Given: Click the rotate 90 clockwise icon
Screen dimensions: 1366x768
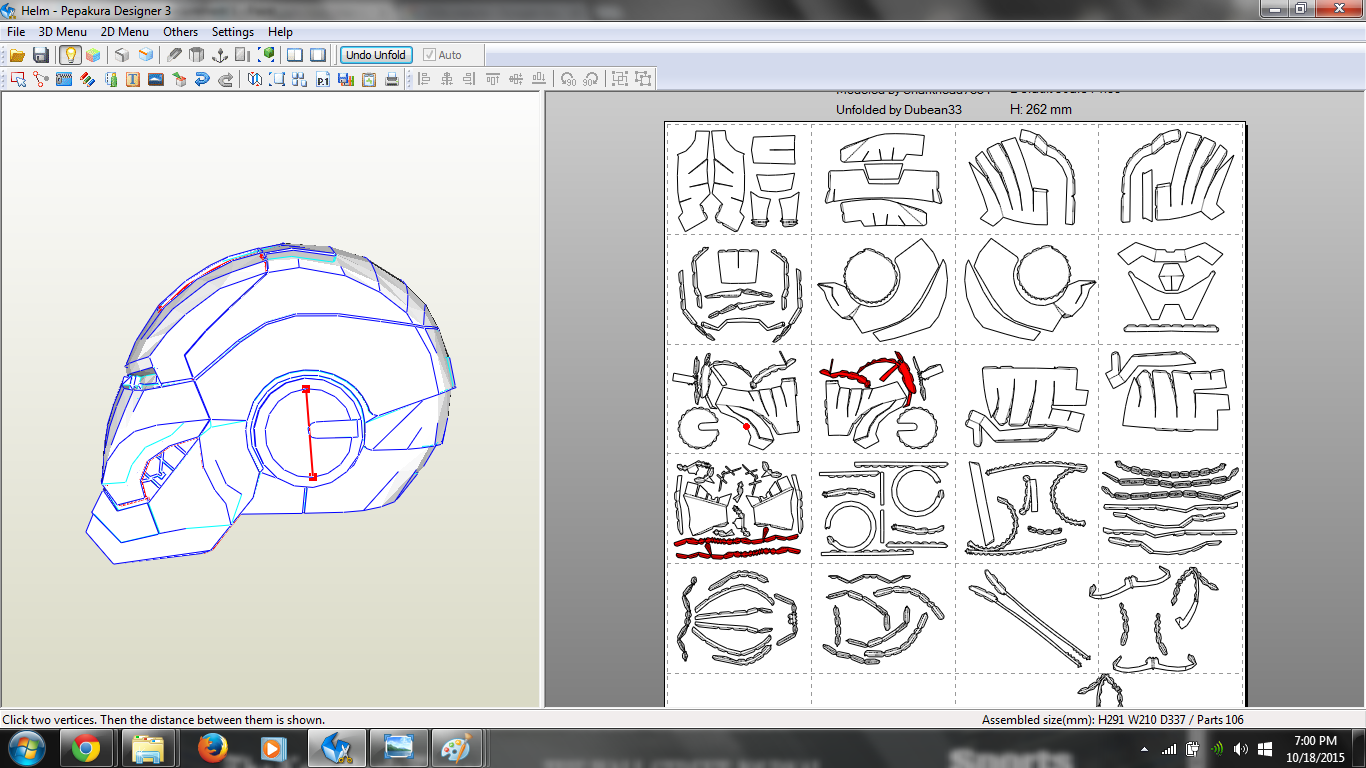Looking at the screenshot, I should (591, 79).
